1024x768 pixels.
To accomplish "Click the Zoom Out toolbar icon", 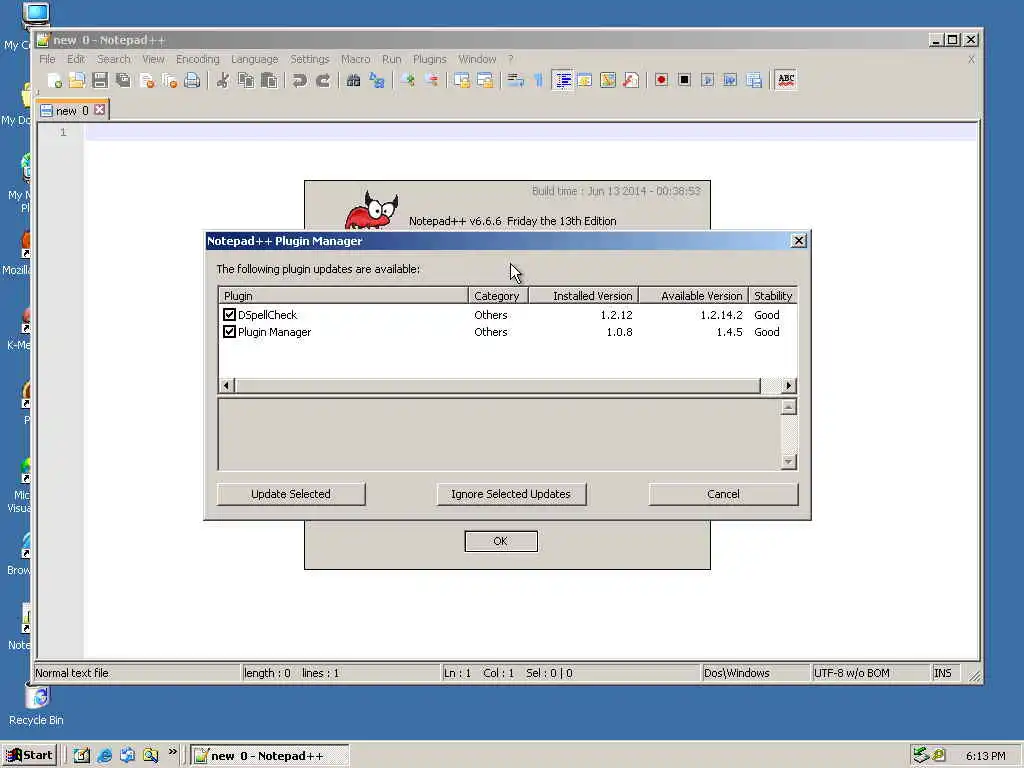I will point(431,80).
